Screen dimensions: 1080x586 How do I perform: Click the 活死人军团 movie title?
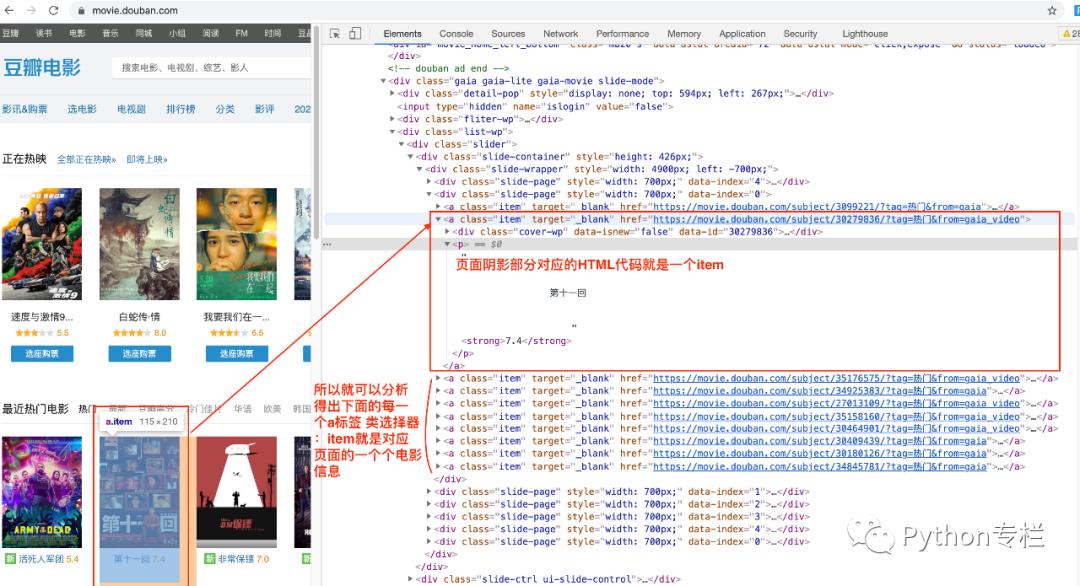(41, 558)
